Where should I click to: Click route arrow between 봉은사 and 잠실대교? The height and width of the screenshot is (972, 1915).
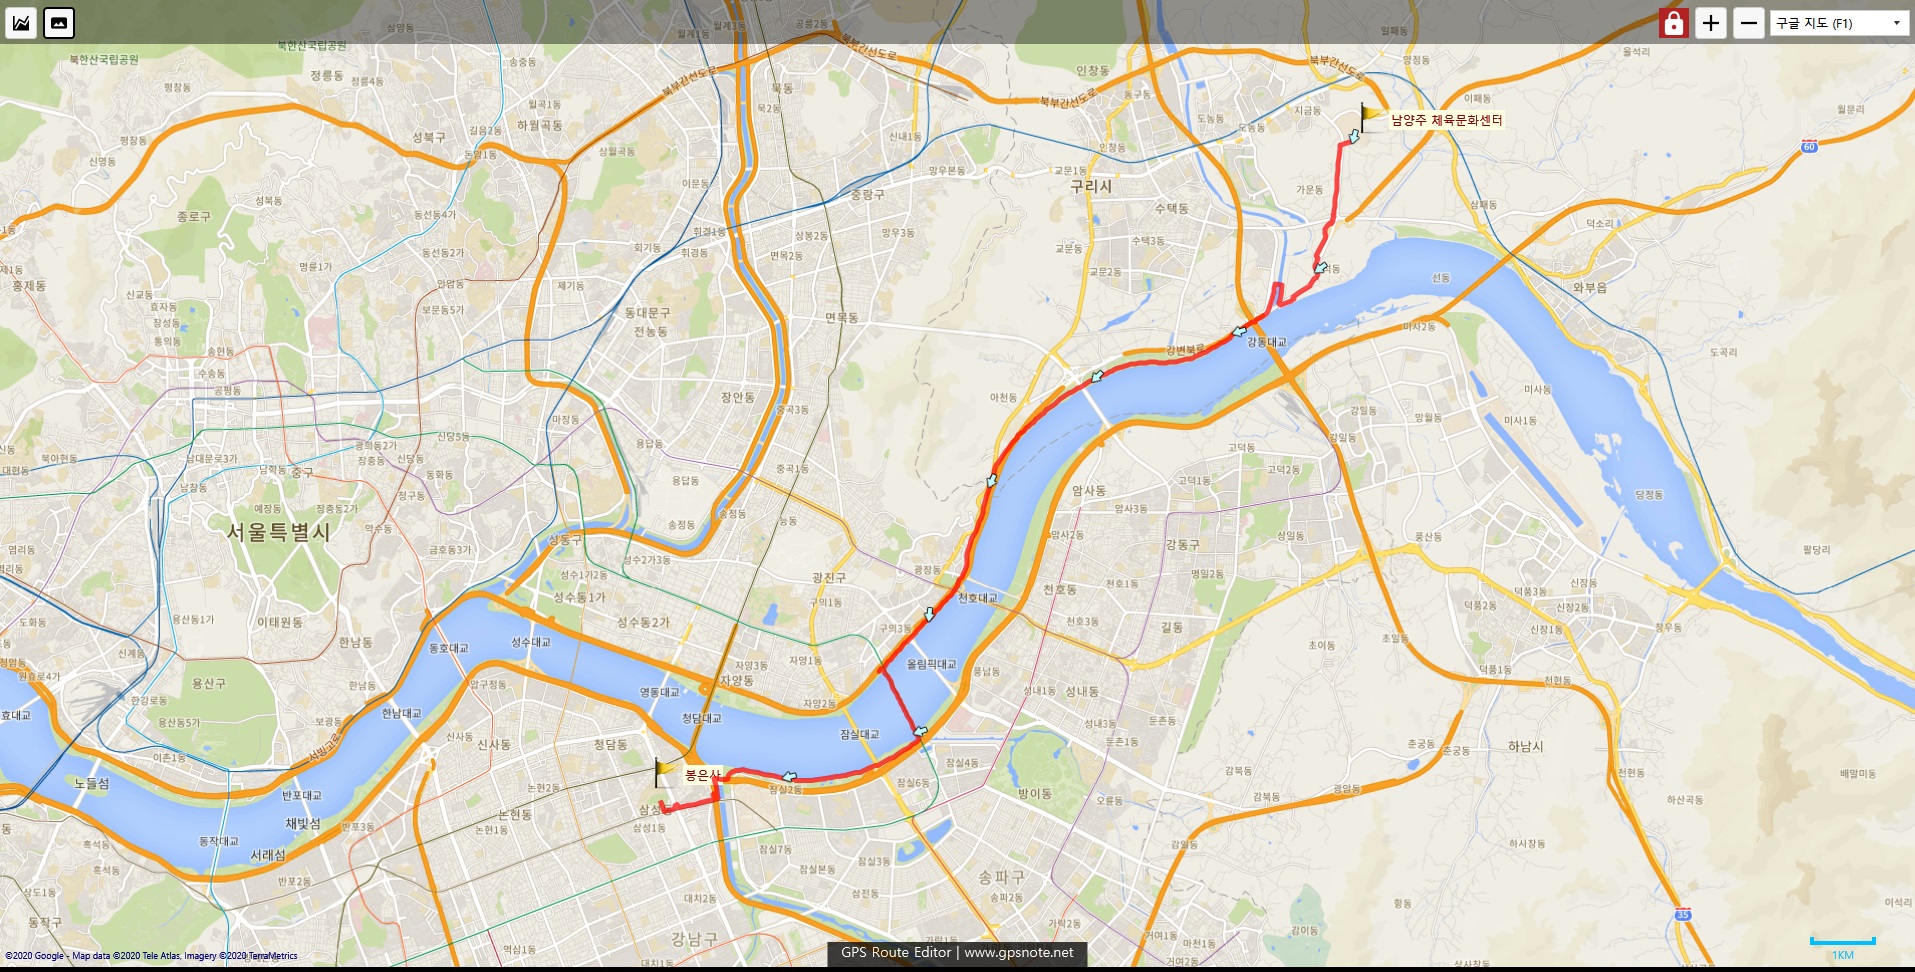tap(789, 776)
